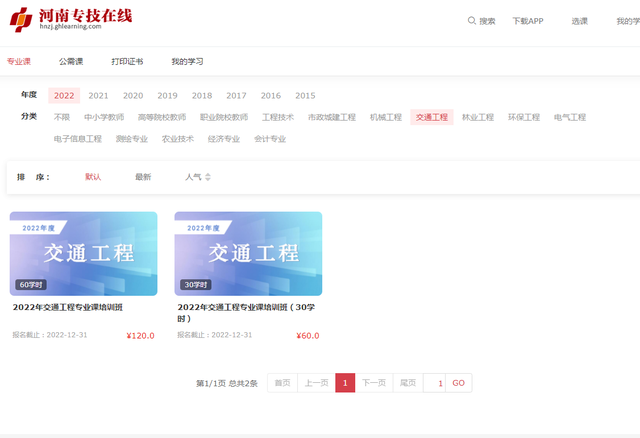640x438 pixels.
Task: Select the 交通工程 category
Action: coord(432,117)
